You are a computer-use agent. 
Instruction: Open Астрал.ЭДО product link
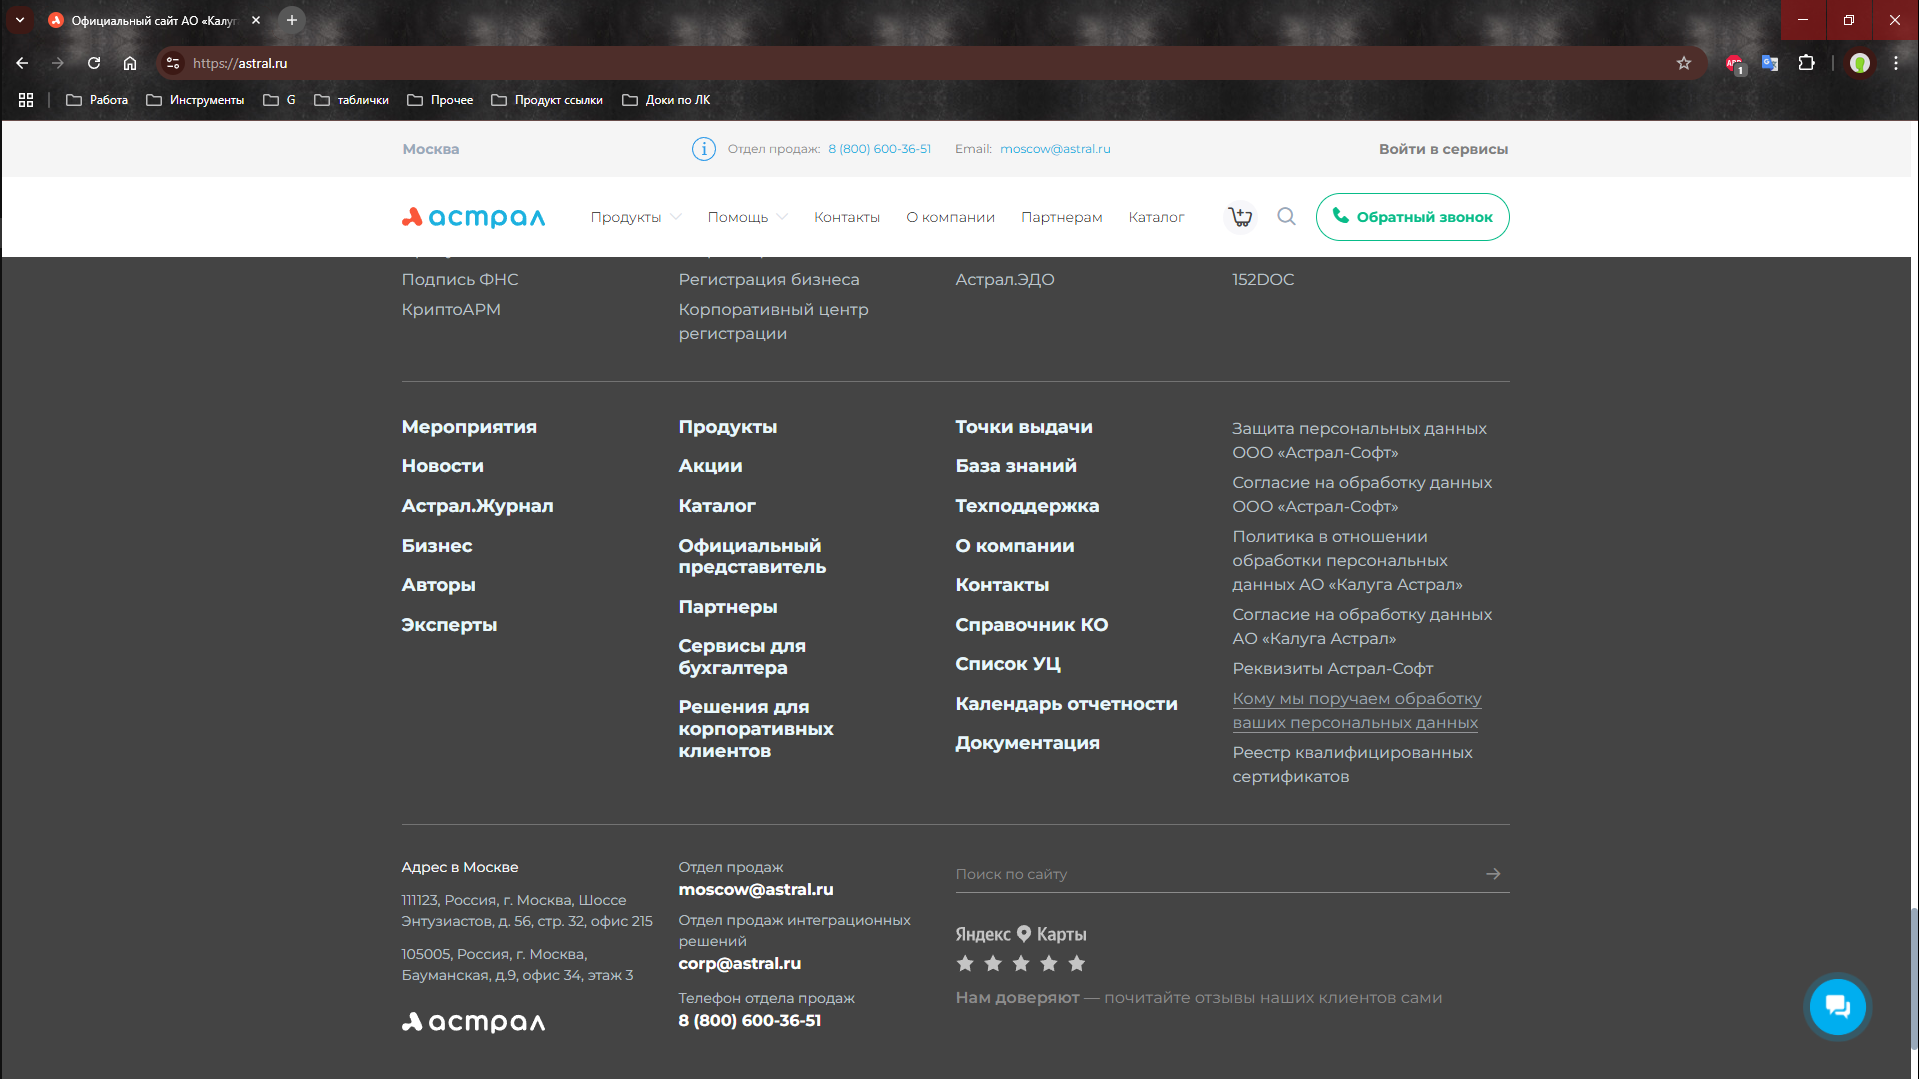click(x=1004, y=280)
